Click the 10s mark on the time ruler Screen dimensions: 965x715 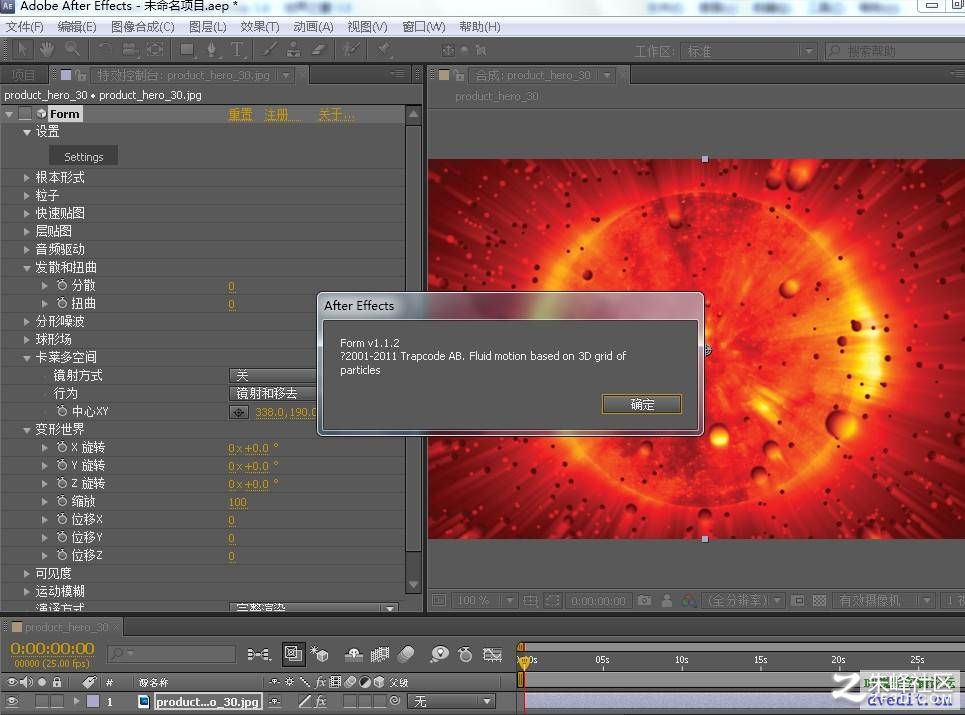point(681,660)
